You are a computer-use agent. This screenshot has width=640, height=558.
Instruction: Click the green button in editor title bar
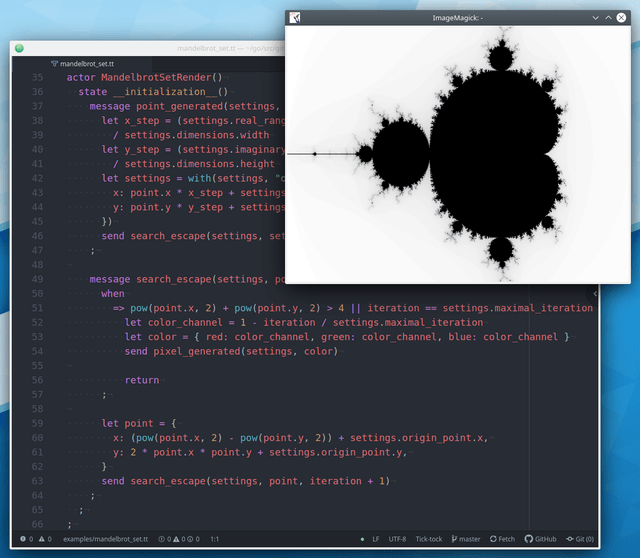[19, 48]
